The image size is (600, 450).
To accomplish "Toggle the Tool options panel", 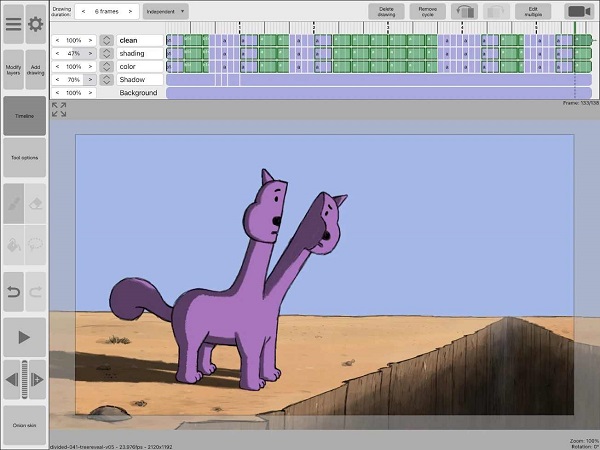I will [24, 158].
